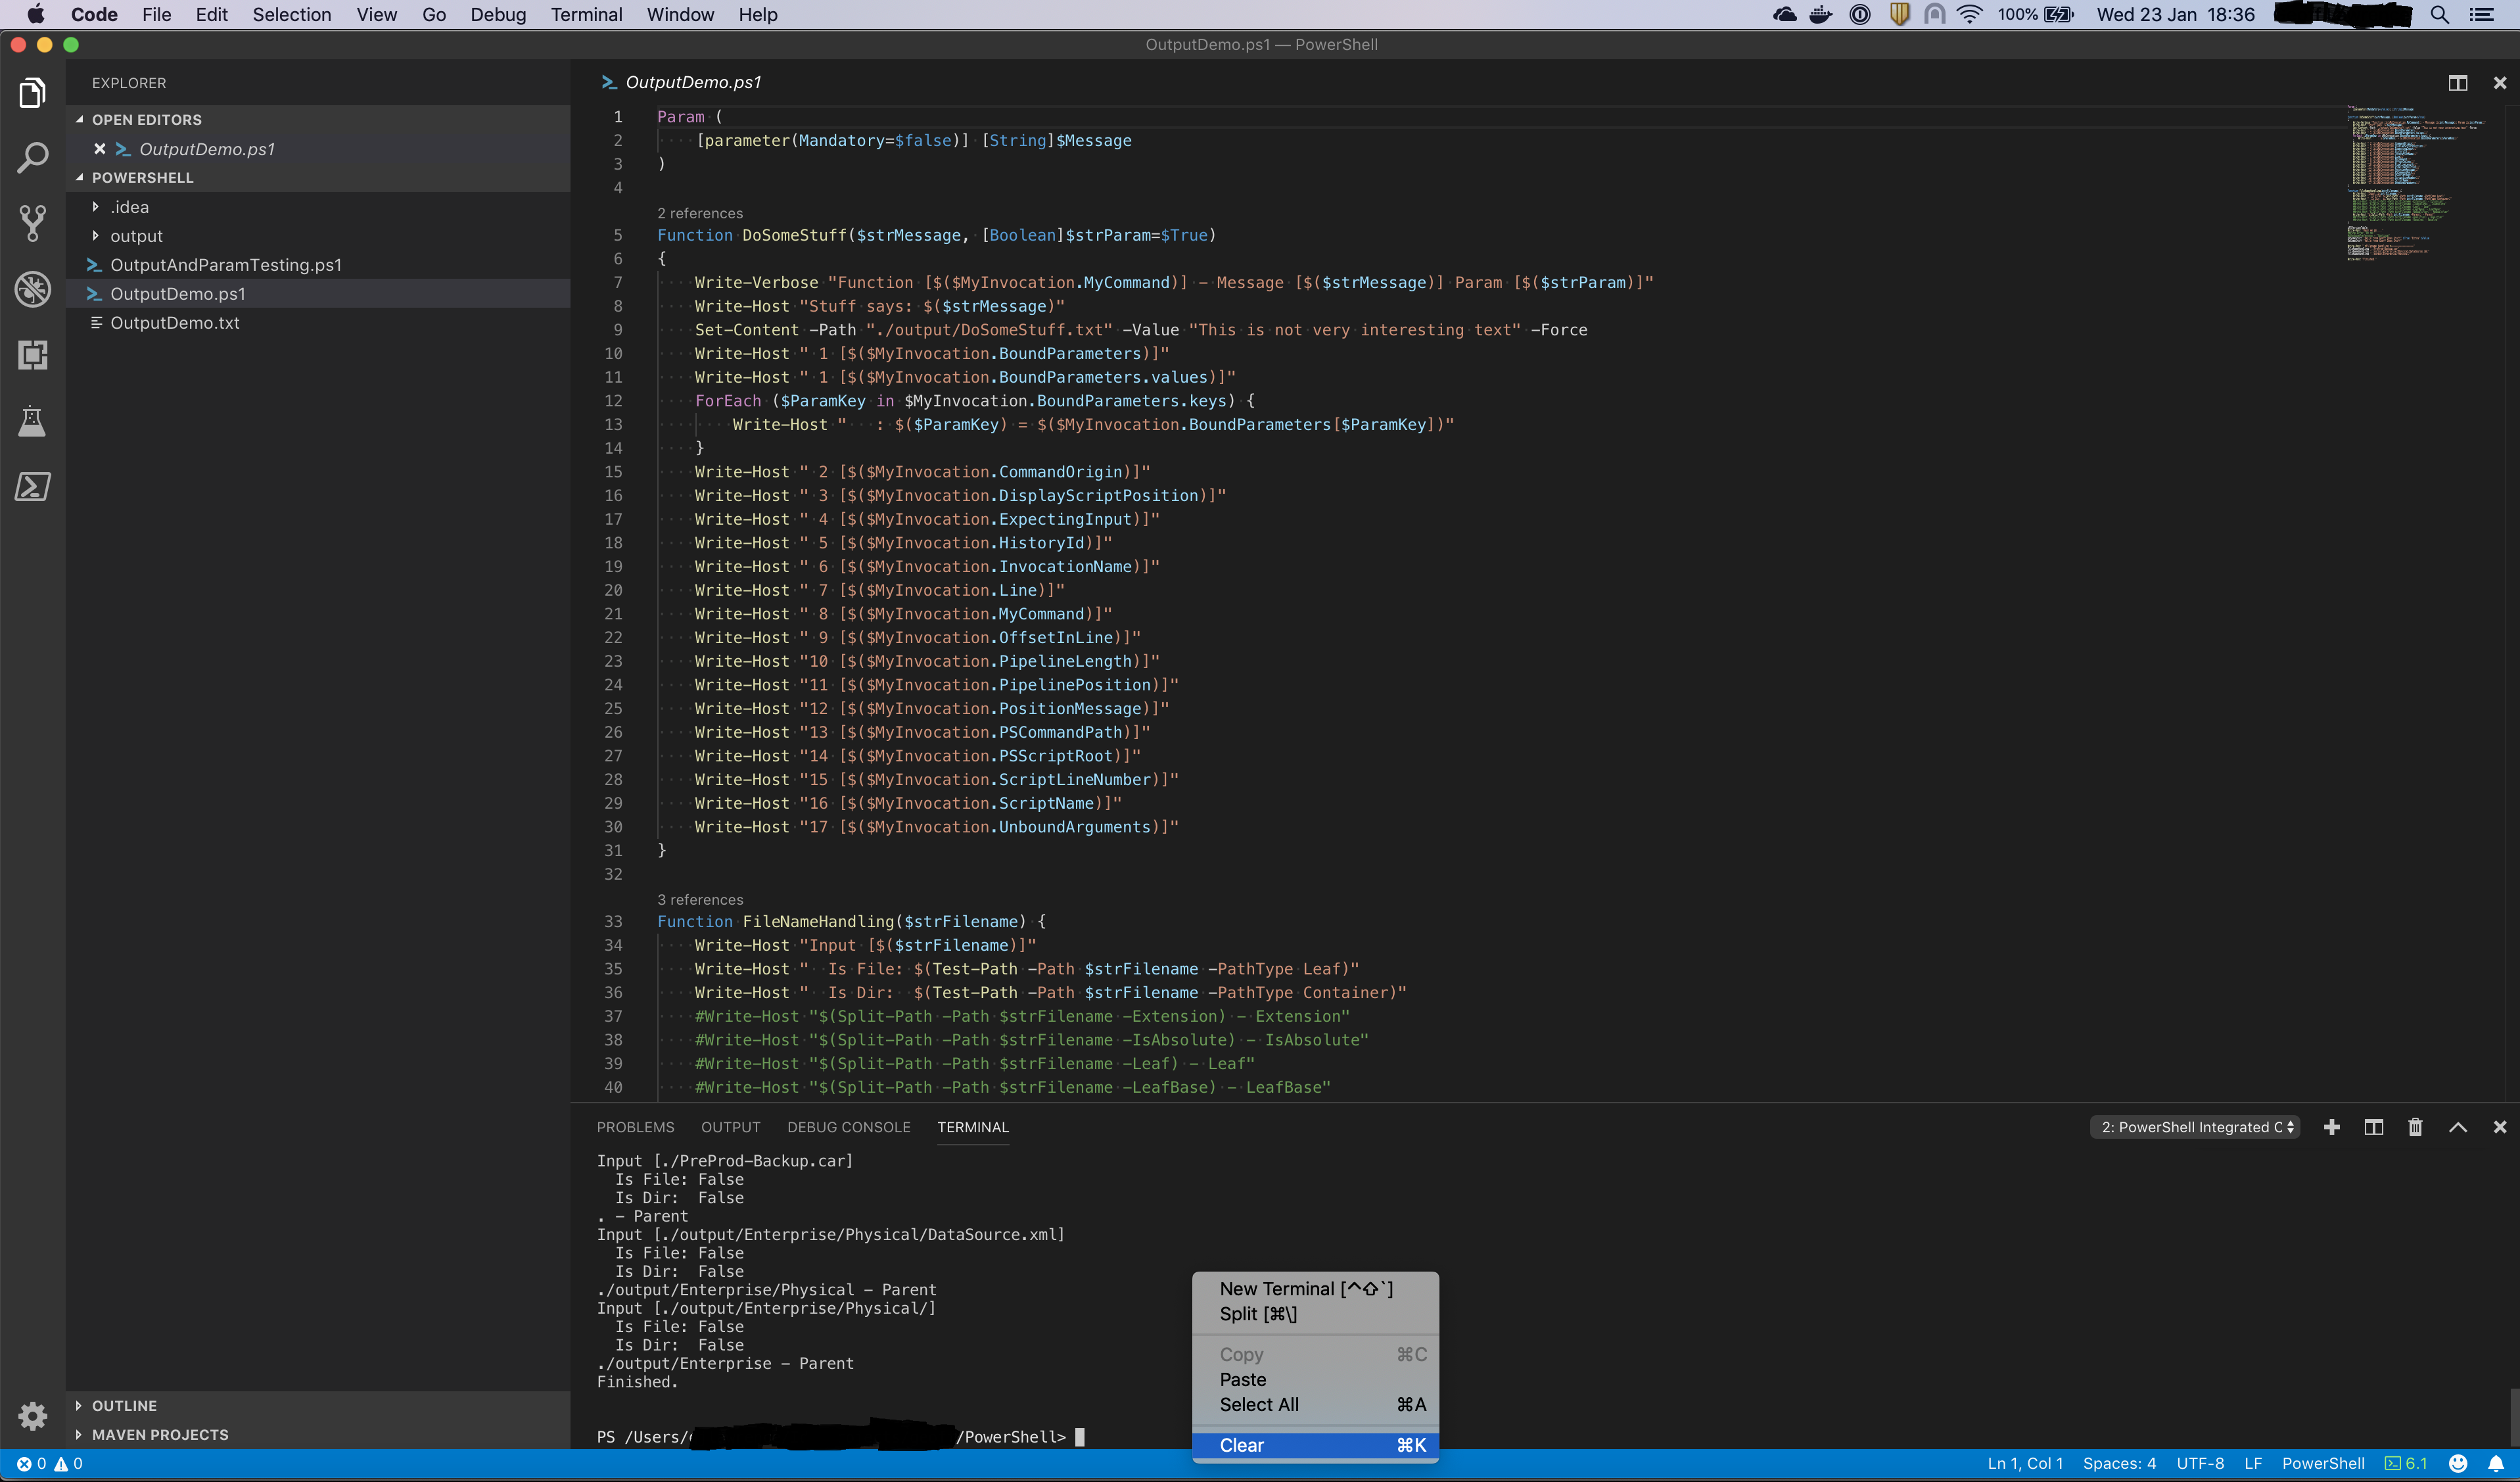Open the PowerShell command explorer icon
The width and height of the screenshot is (2520, 1482).
point(32,487)
